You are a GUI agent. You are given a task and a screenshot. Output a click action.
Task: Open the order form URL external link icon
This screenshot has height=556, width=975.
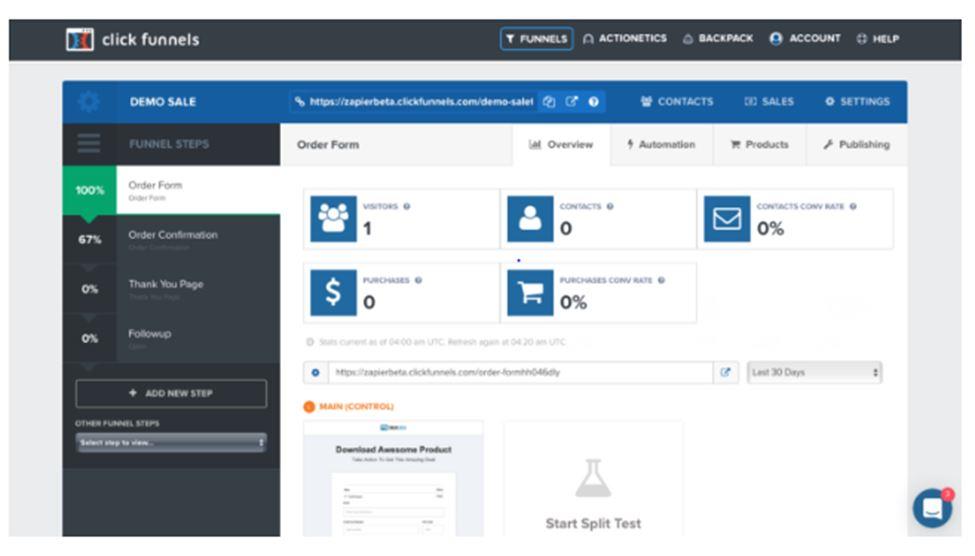coord(726,373)
